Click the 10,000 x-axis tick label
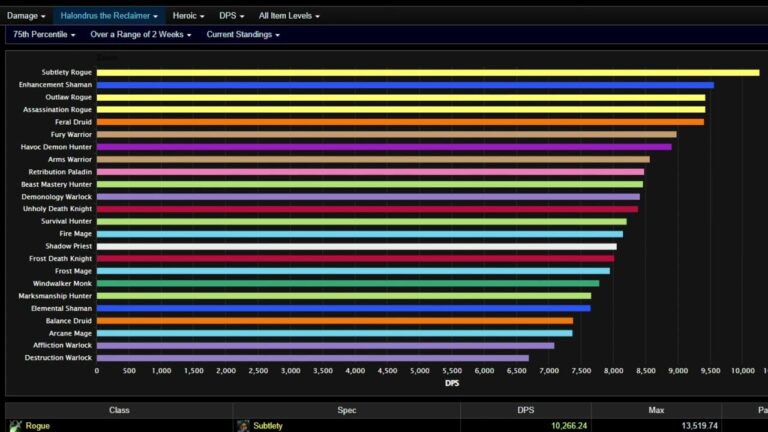The width and height of the screenshot is (768, 432). (743, 371)
